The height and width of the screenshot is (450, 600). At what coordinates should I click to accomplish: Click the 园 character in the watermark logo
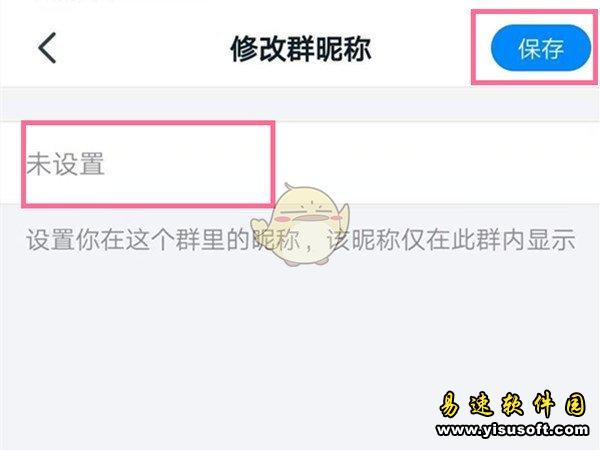576,405
